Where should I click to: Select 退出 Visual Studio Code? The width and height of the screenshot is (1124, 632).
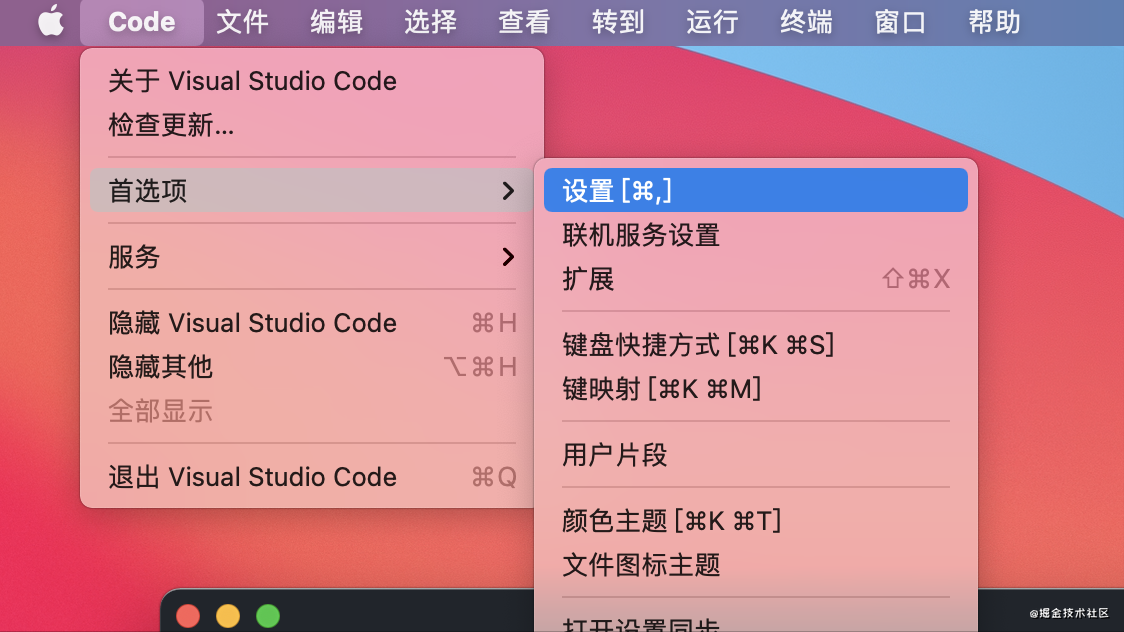click(312, 477)
